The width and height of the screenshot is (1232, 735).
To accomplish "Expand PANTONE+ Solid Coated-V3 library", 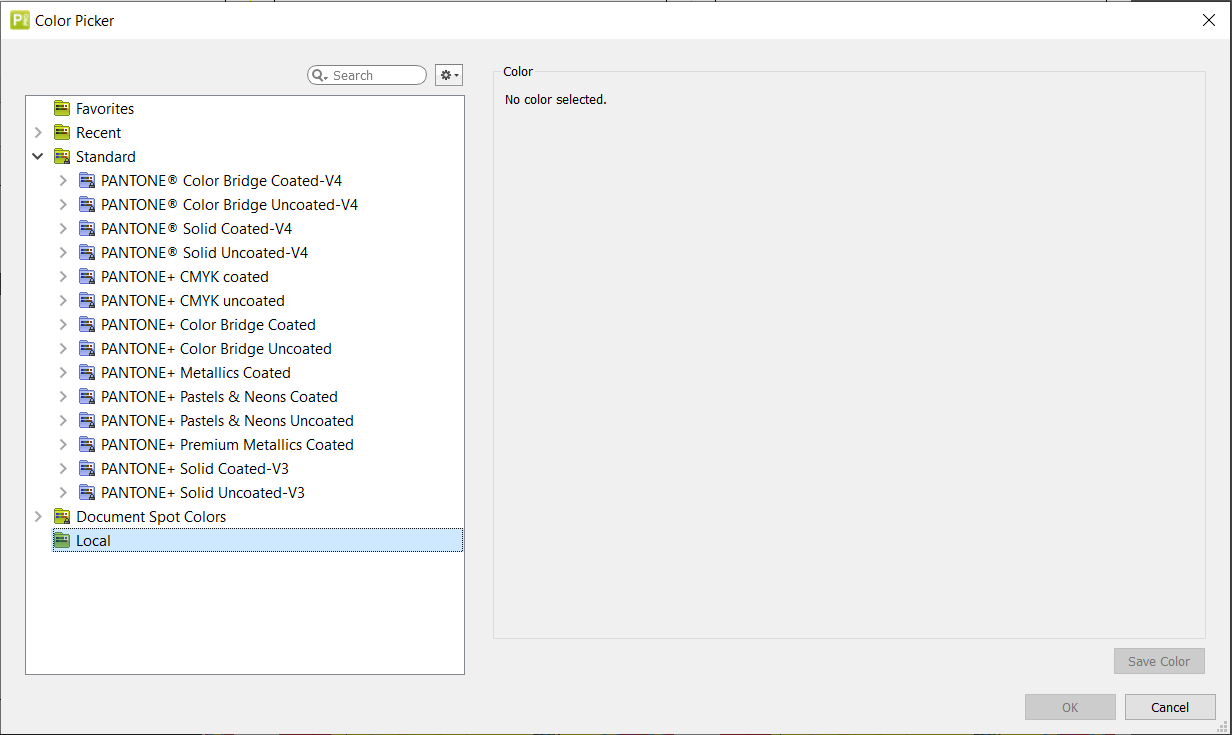I will (x=63, y=469).
